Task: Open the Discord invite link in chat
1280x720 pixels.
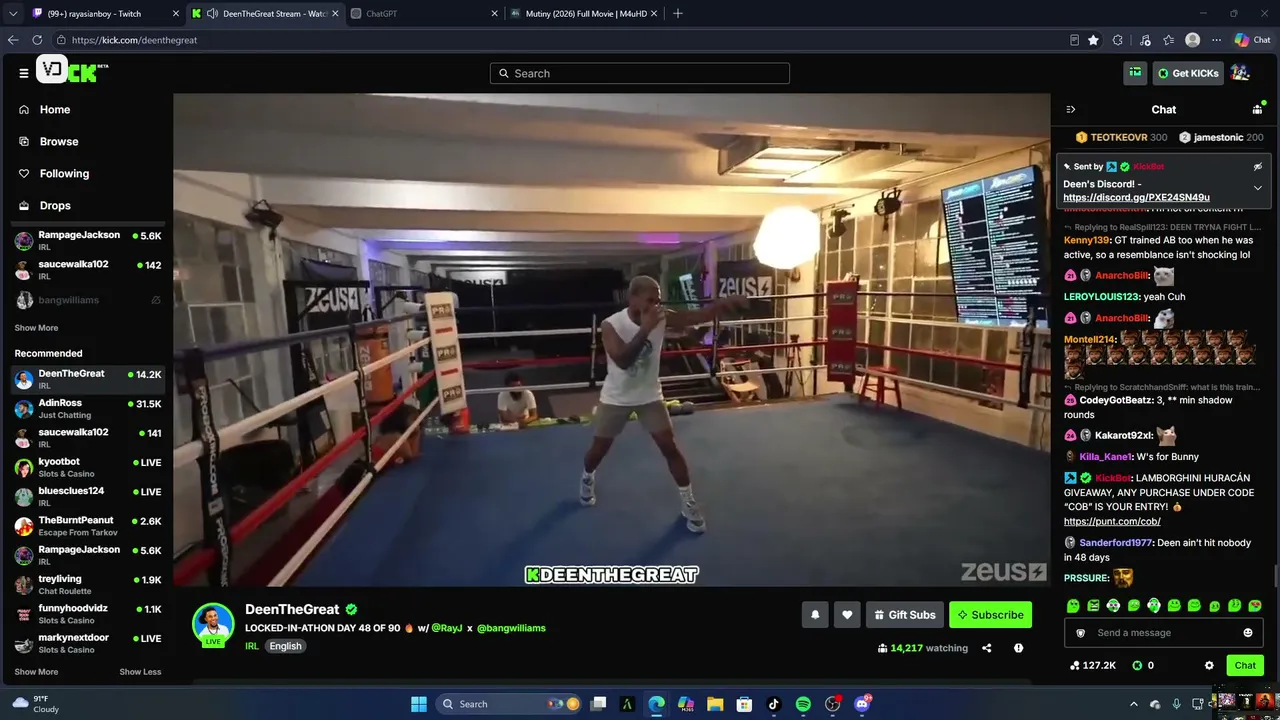Action: (x=1136, y=198)
